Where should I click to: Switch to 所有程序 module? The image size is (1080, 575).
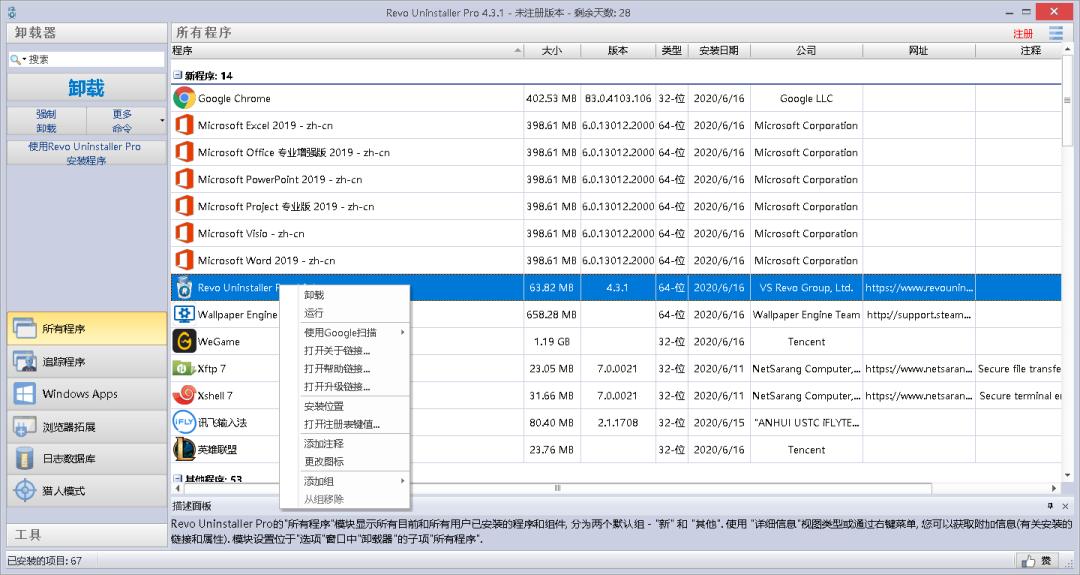coord(87,328)
